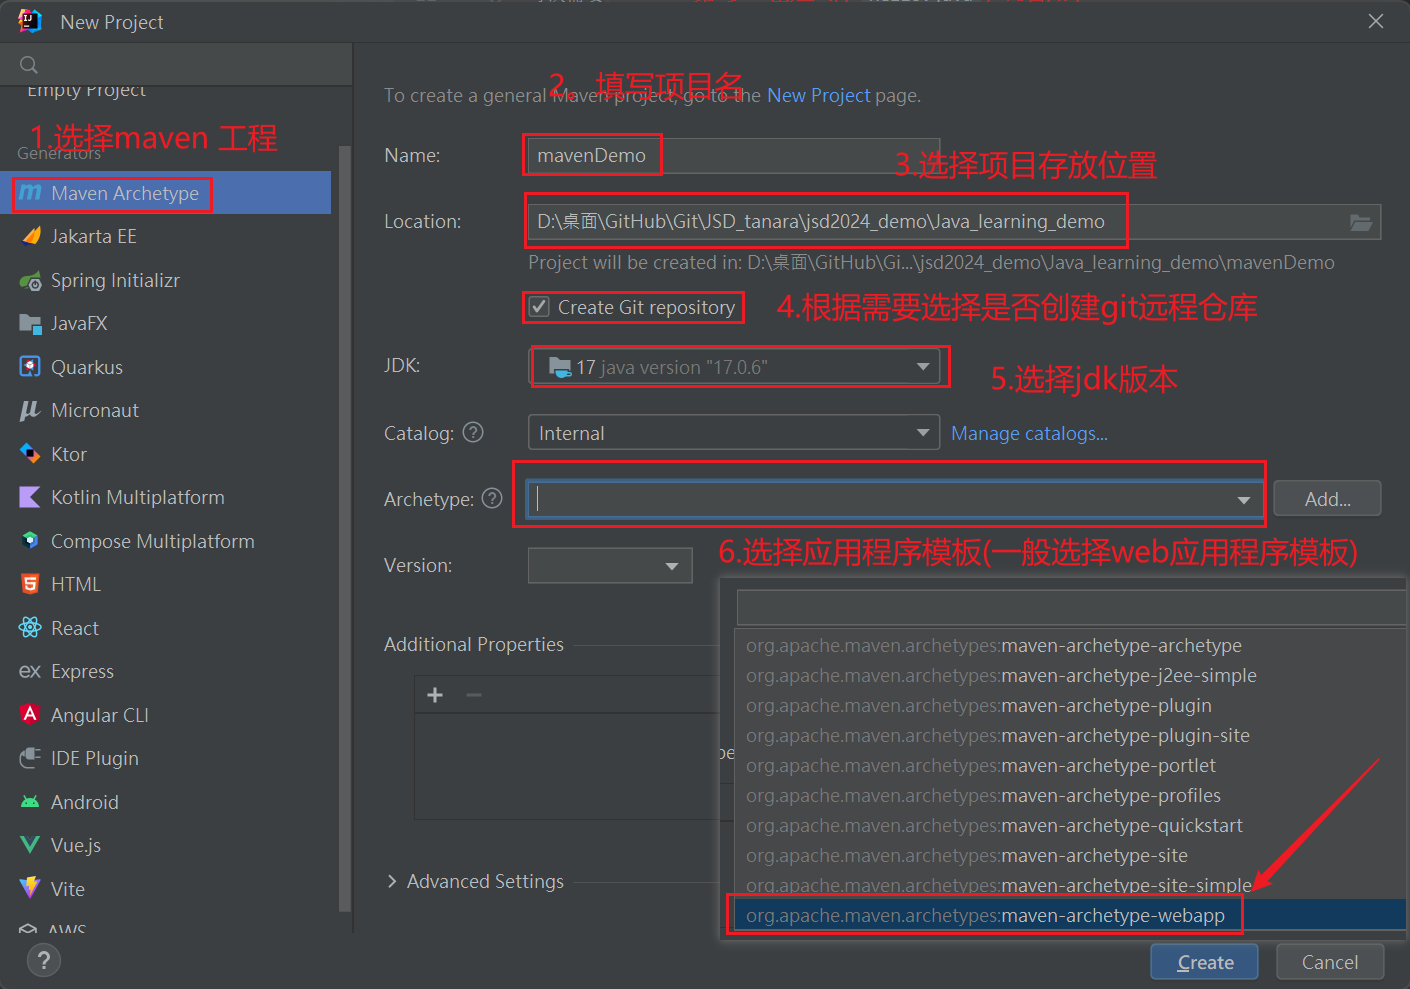Select the Express generator icon
The height and width of the screenshot is (989, 1410).
click(31, 671)
